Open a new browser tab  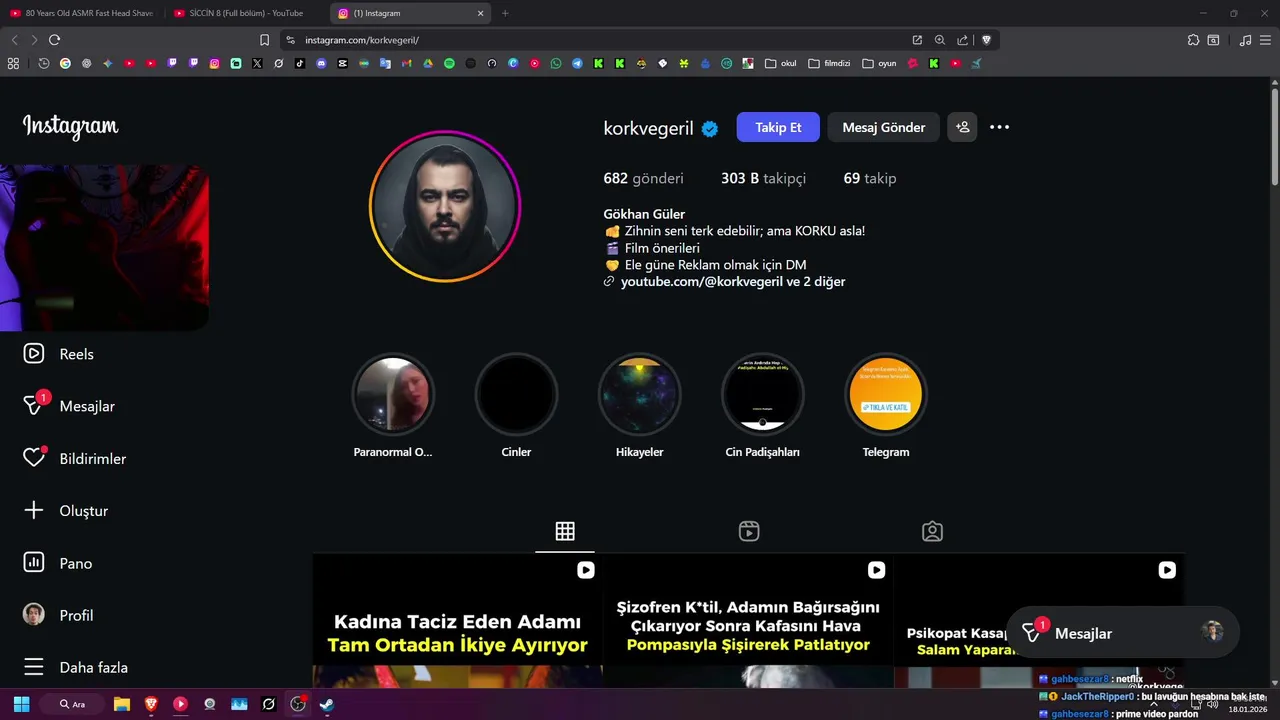pyautogui.click(x=505, y=13)
